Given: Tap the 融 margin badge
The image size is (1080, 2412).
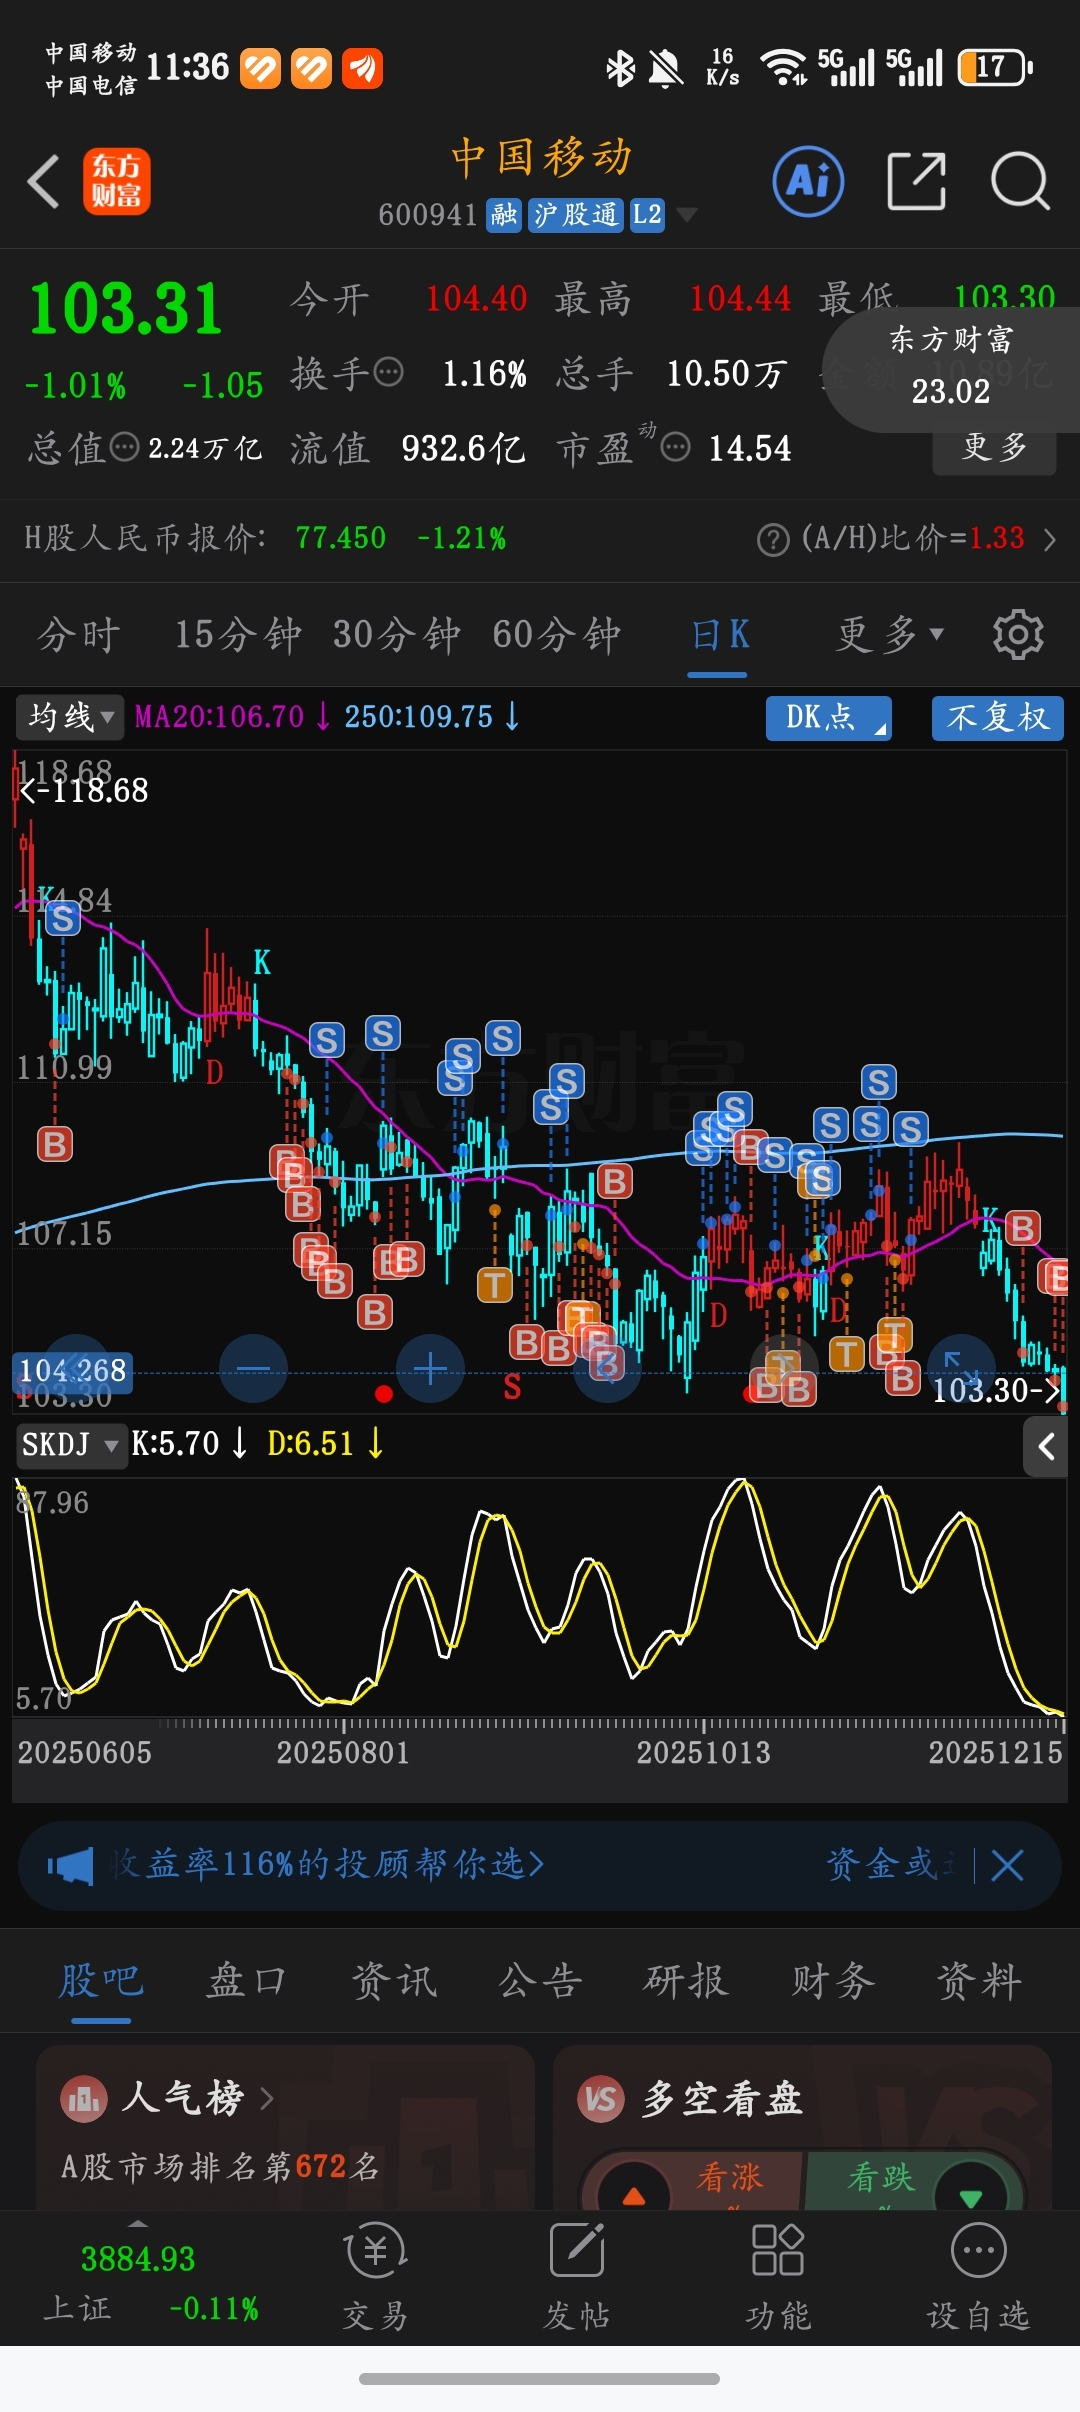Looking at the screenshot, I should (x=504, y=214).
